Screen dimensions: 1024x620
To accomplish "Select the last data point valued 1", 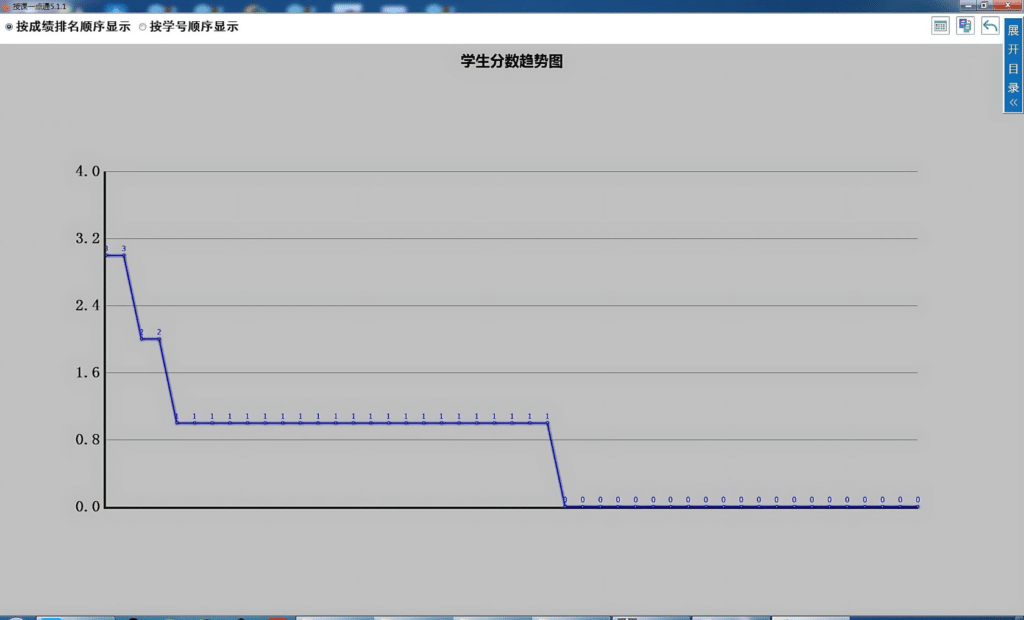I will tap(547, 422).
